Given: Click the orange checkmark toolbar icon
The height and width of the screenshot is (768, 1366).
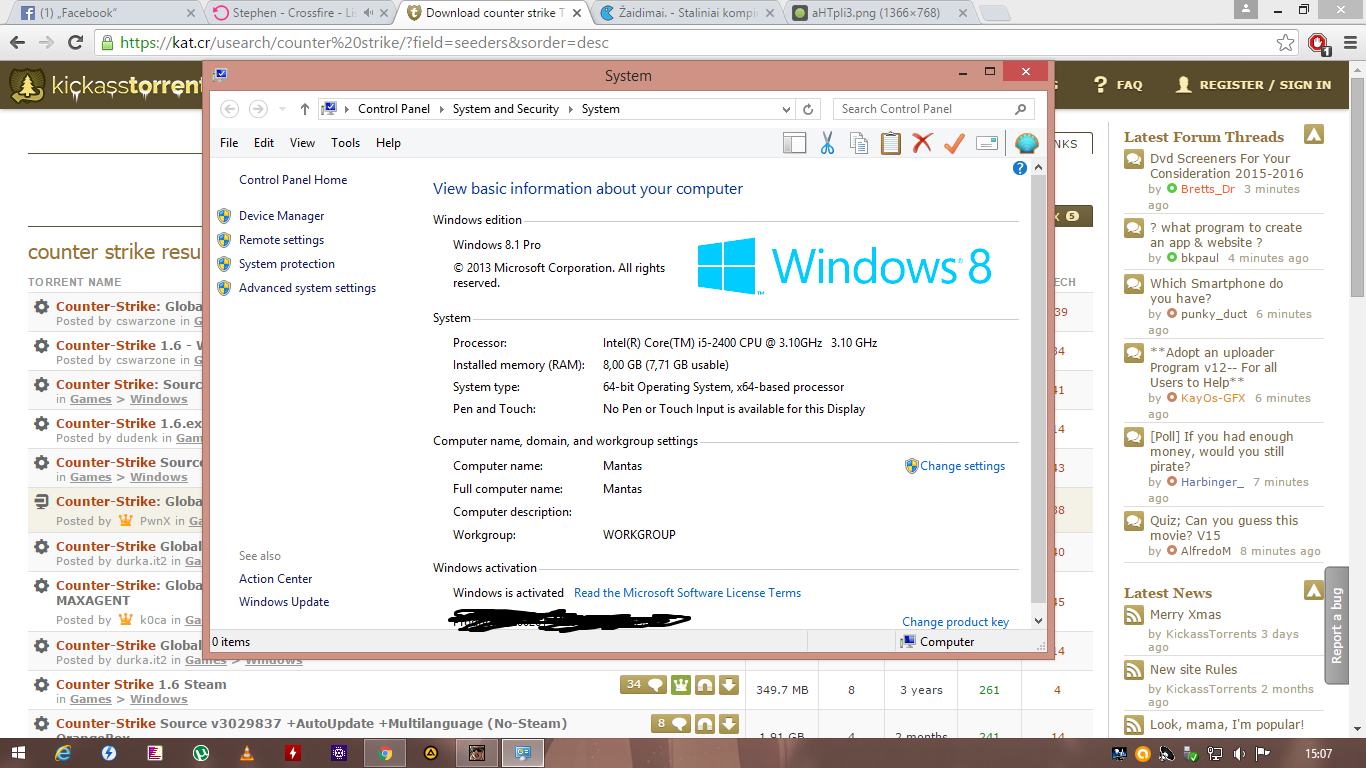Looking at the screenshot, I should [x=954, y=143].
